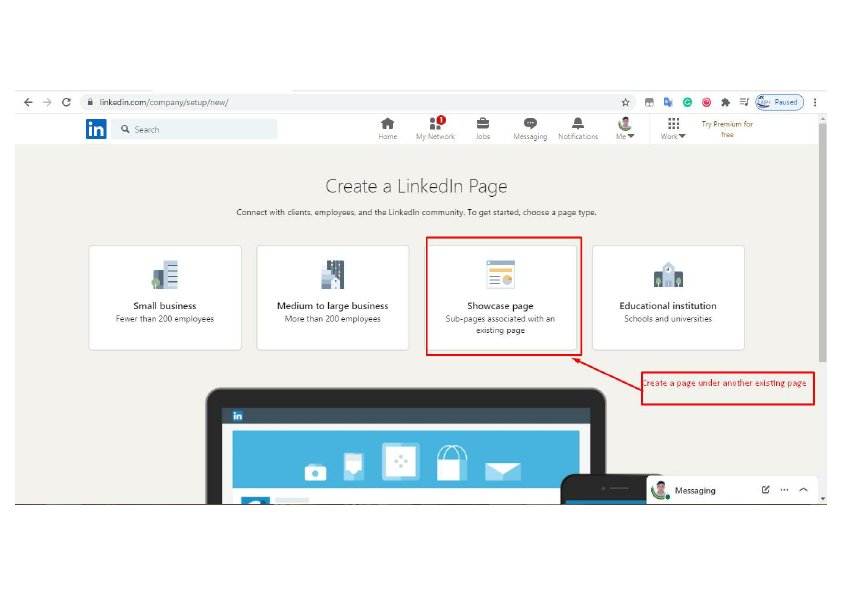842x595 pixels.
Task: Click the browser forward arrow
Action: (x=47, y=102)
